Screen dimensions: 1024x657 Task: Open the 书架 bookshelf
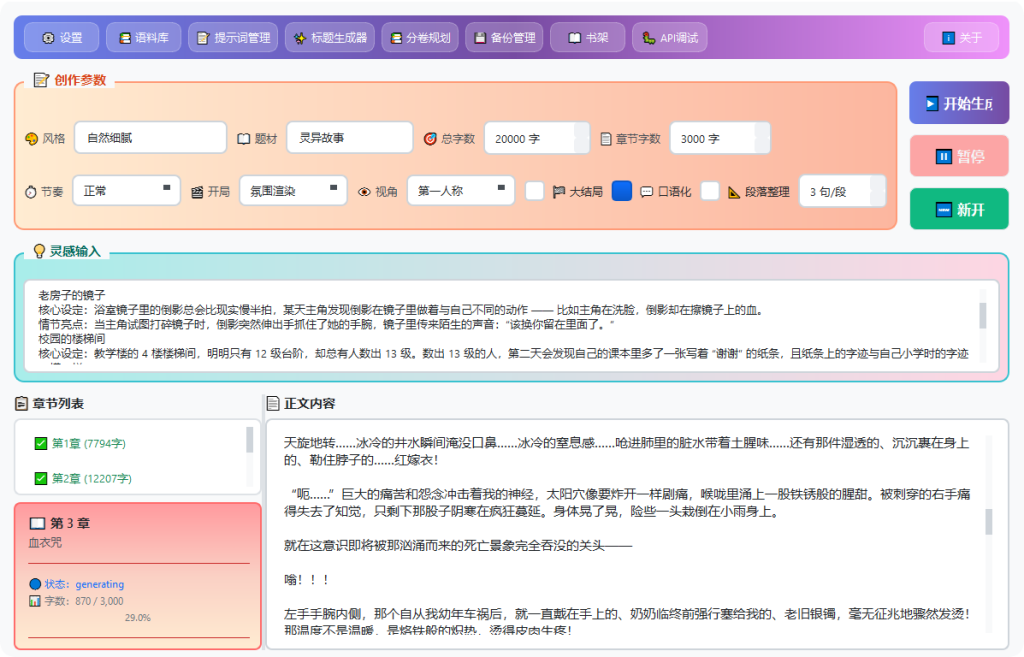coord(586,37)
